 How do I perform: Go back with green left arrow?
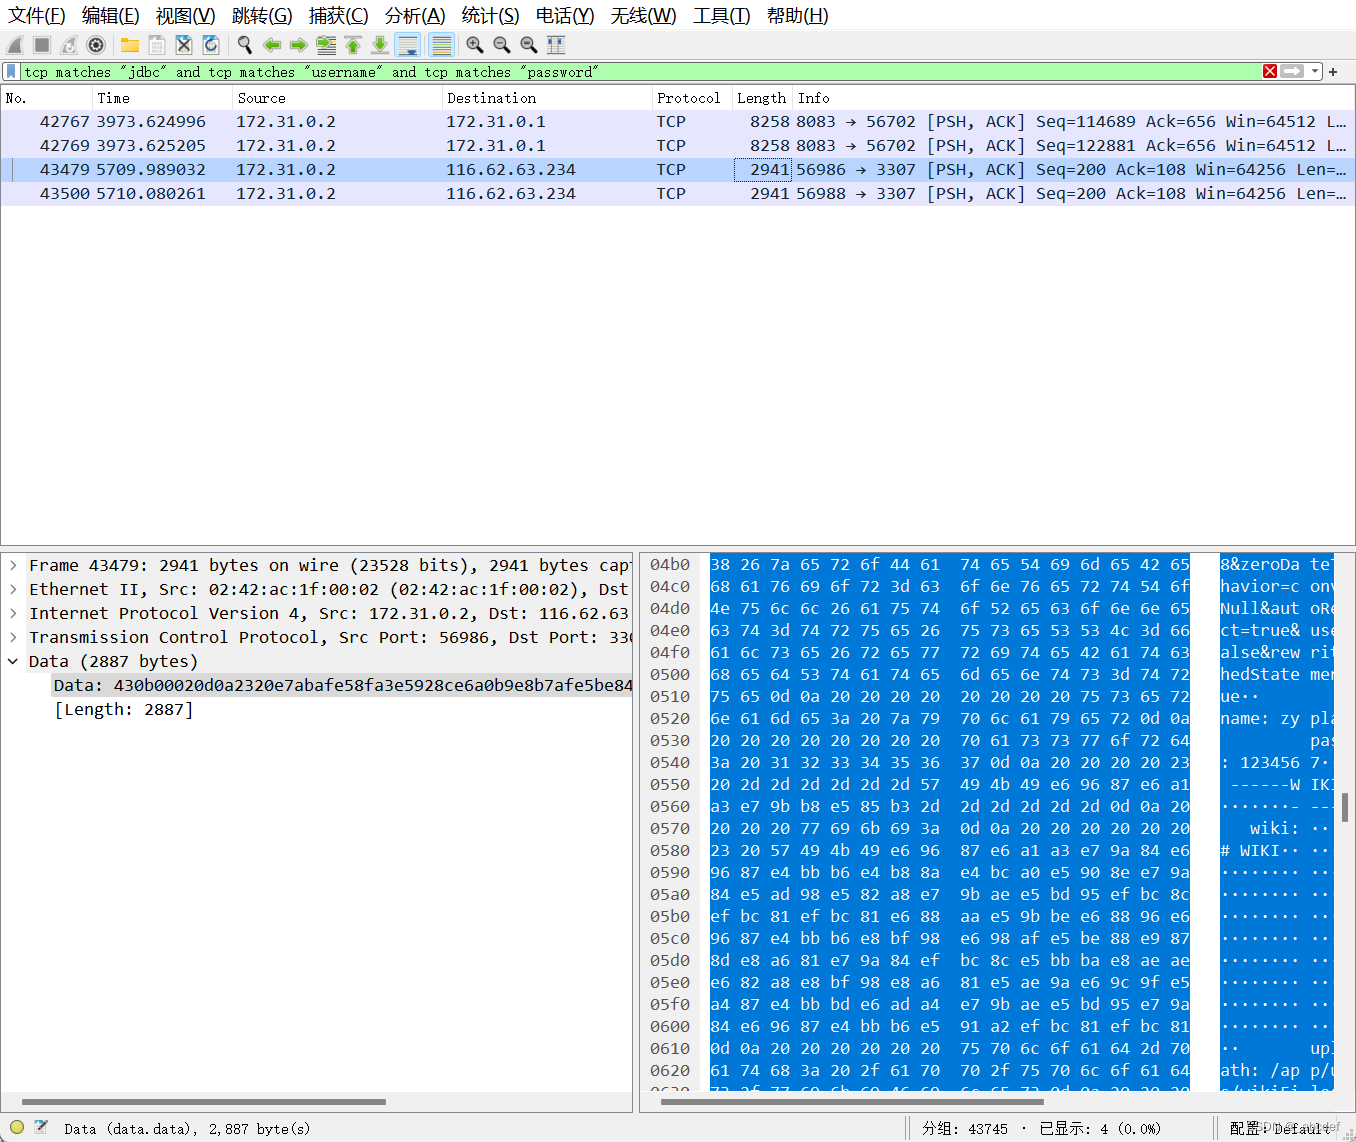point(272,45)
